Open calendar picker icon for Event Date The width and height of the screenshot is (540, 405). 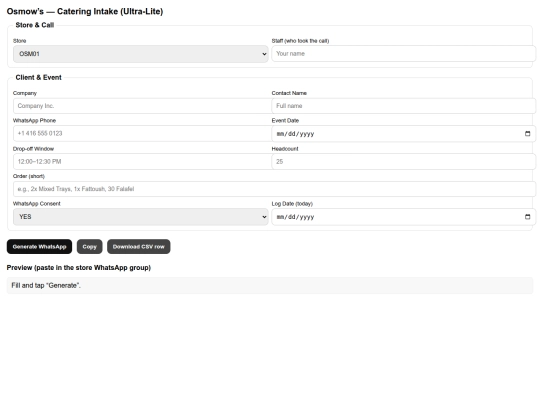pyautogui.click(x=527, y=134)
